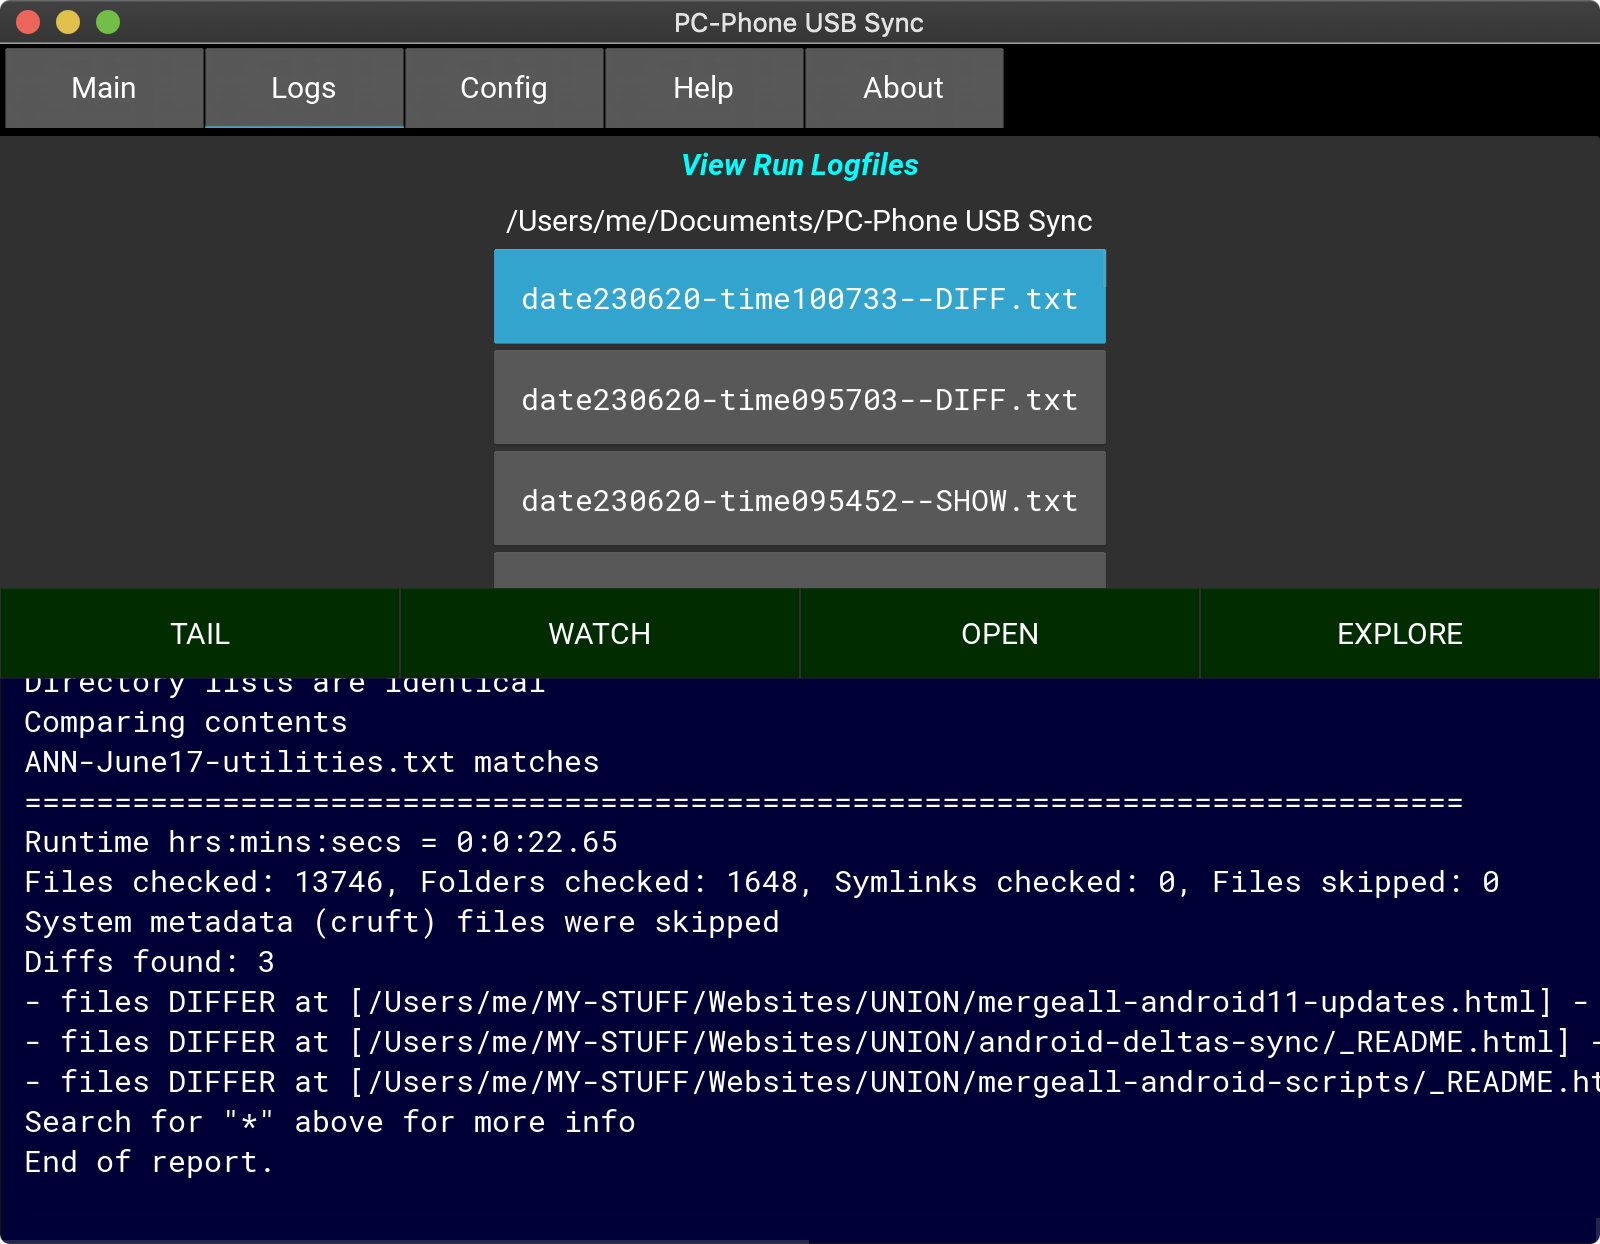Click the EXPLORE button

point(1400,634)
